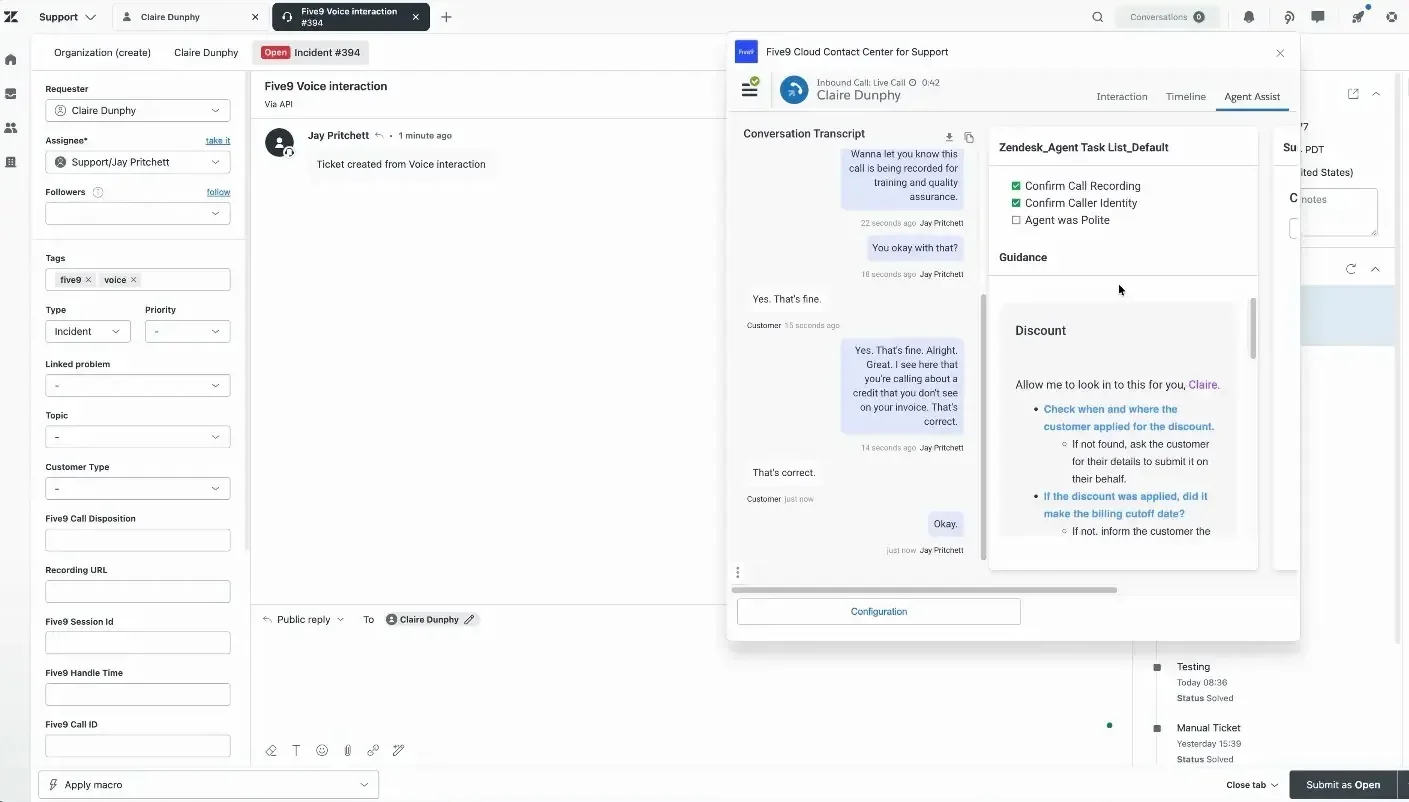Image resolution: width=1409 pixels, height=802 pixels.
Task: Check Agent was Polite
Action: [x=1016, y=220]
